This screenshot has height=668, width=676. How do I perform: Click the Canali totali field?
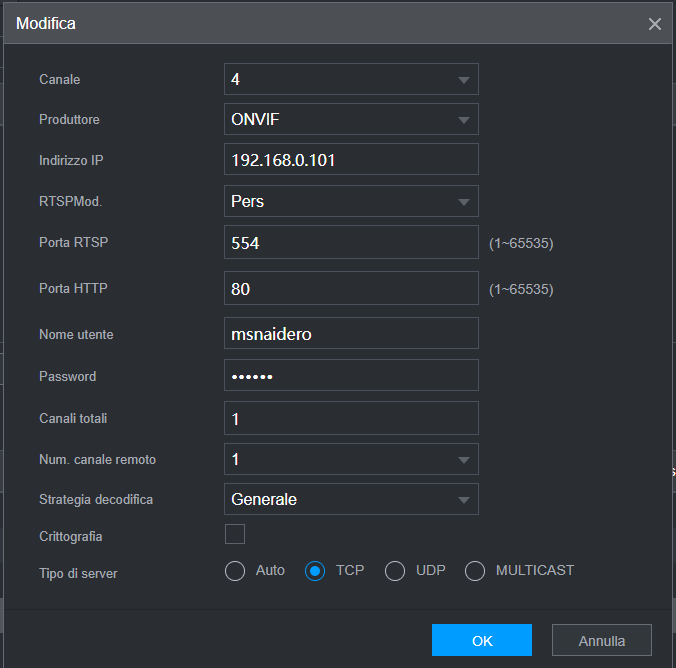351,418
